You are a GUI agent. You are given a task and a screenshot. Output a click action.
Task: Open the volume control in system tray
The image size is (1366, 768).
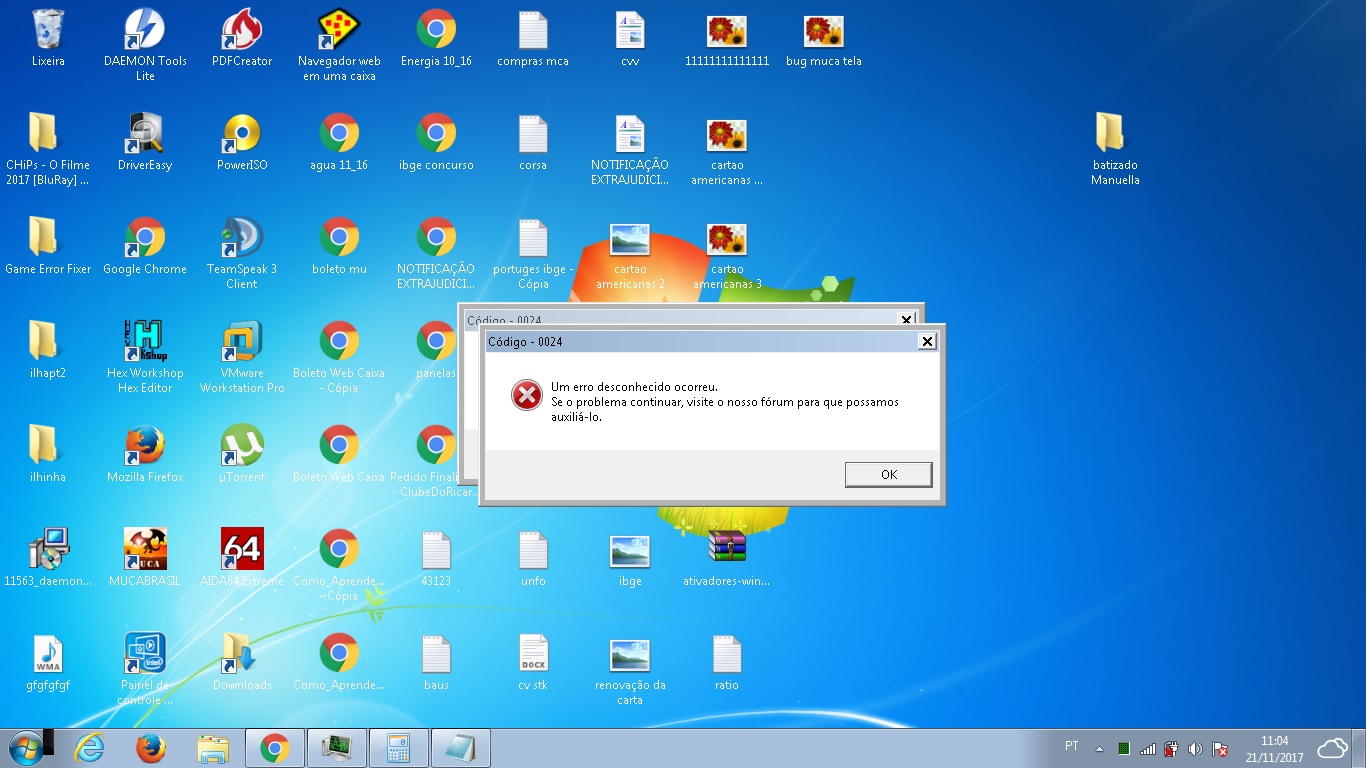[x=1195, y=748]
